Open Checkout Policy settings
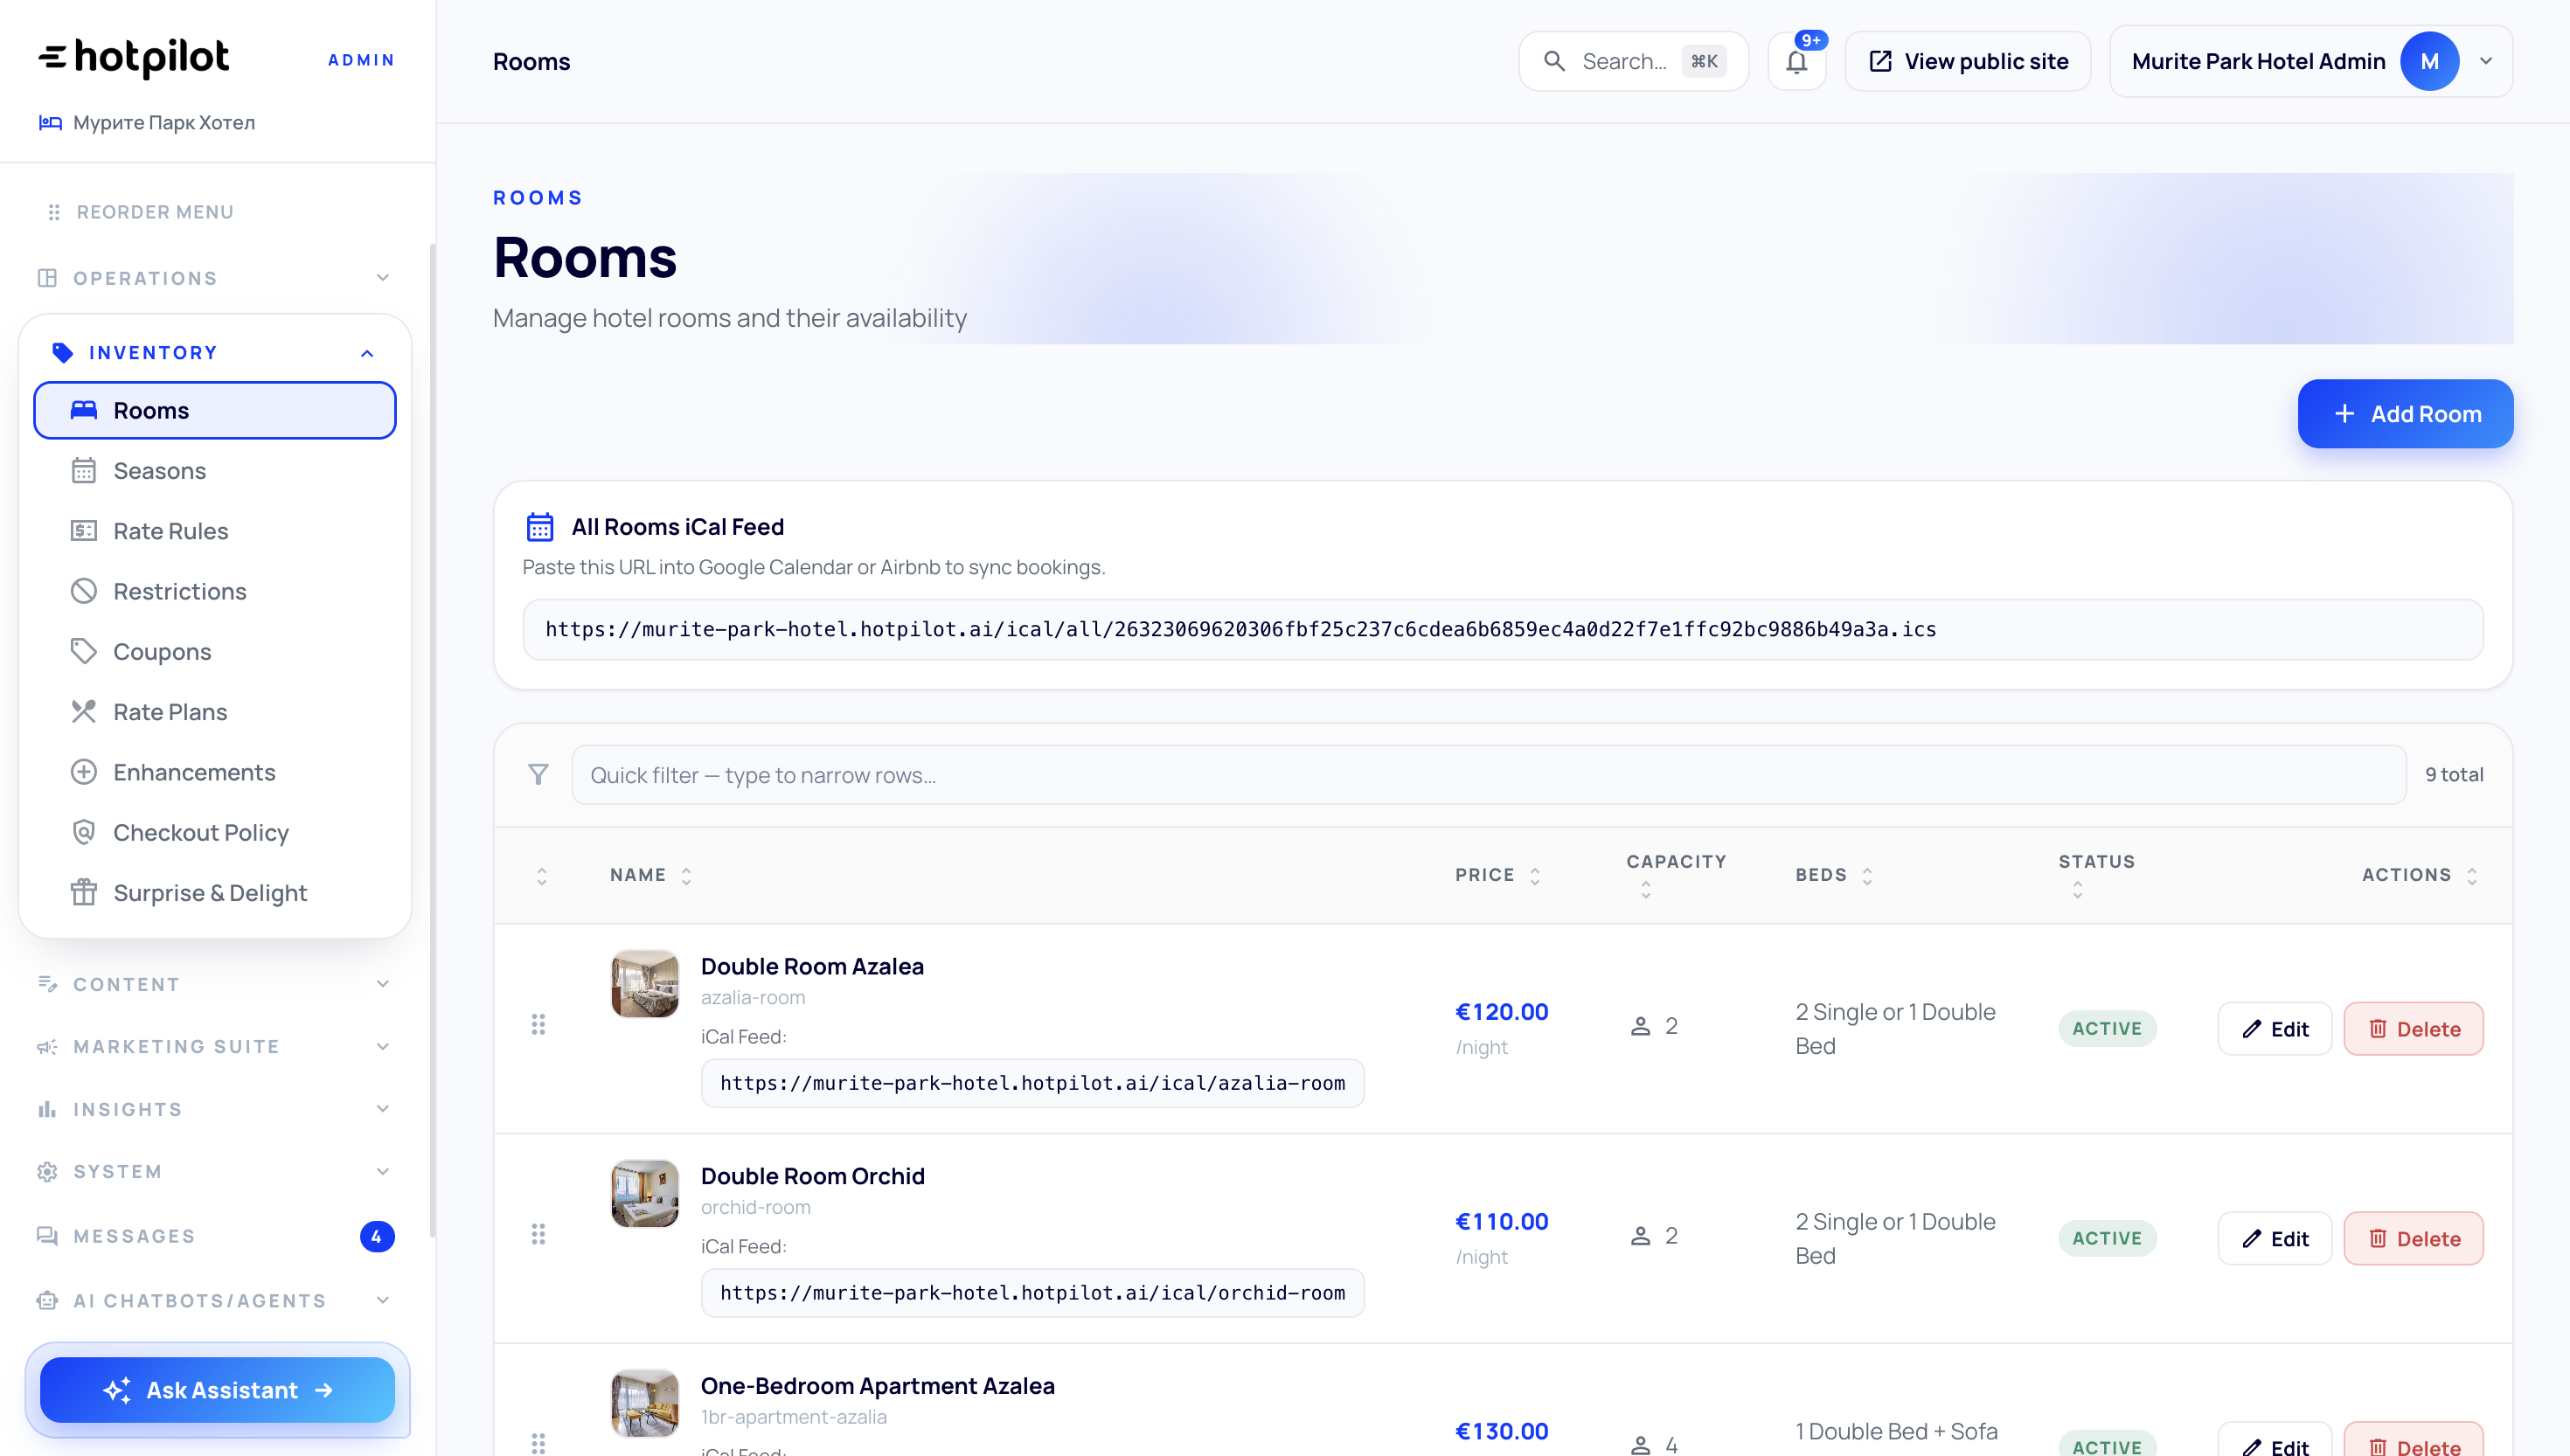The height and width of the screenshot is (1456, 2570). 215,832
